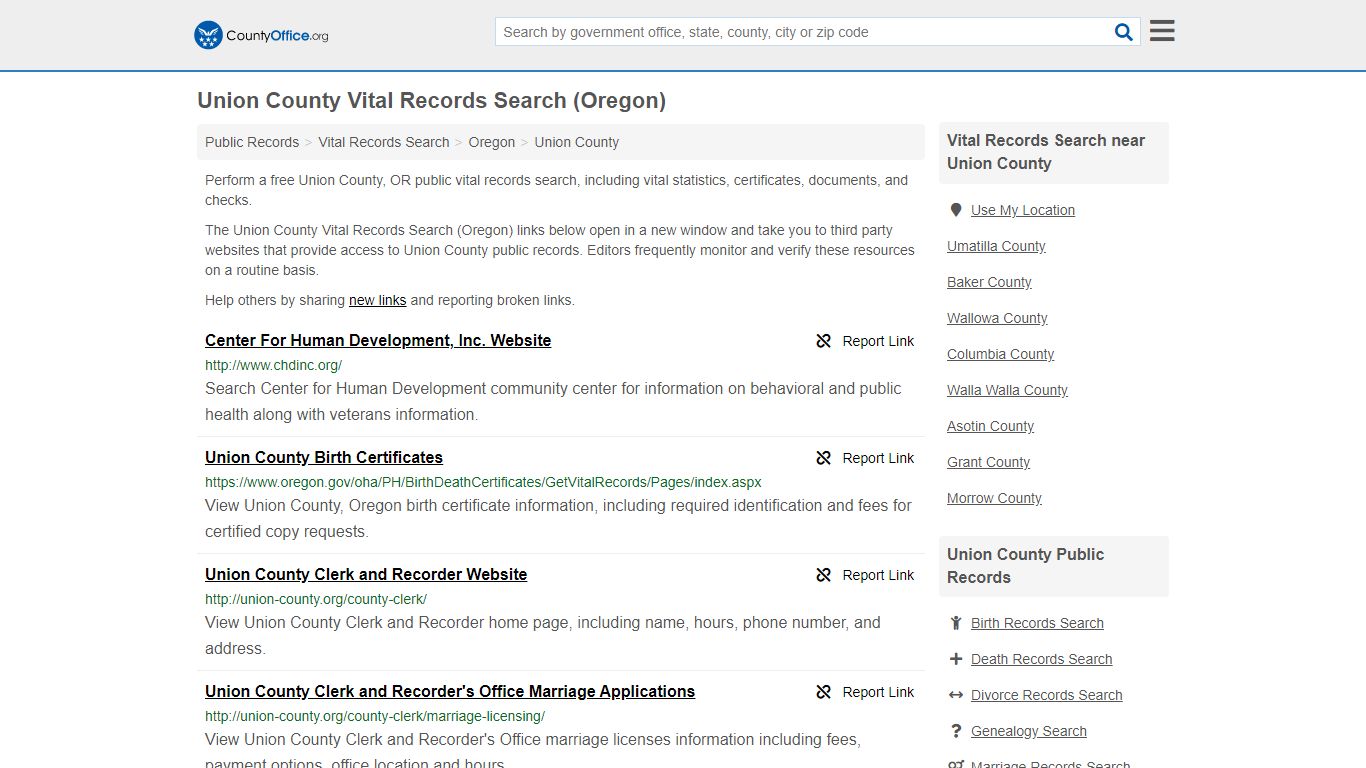The image size is (1366, 768).
Task: Open Morrow County link
Action: click(x=994, y=498)
